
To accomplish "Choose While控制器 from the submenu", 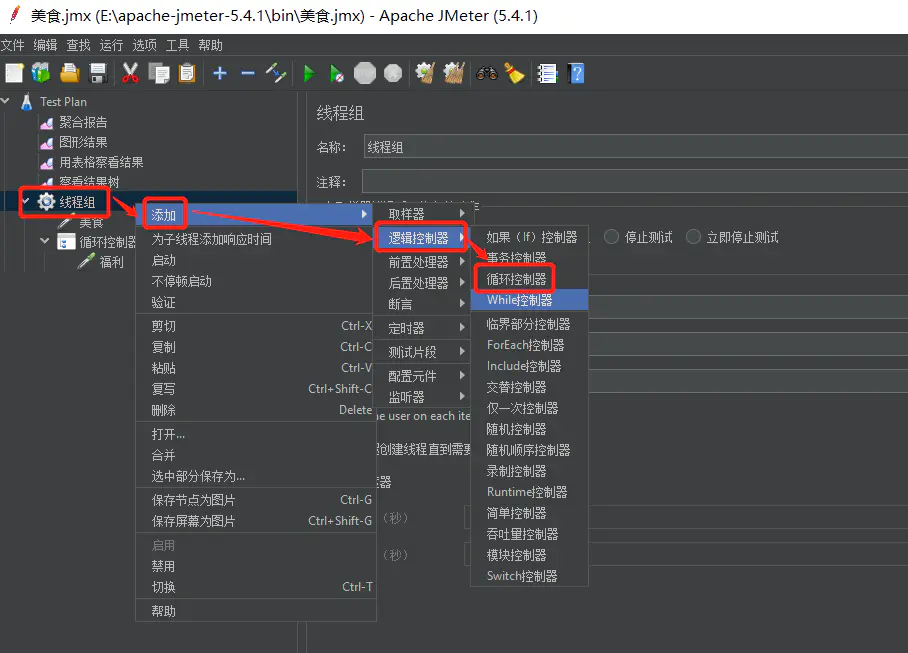I will [x=529, y=300].
